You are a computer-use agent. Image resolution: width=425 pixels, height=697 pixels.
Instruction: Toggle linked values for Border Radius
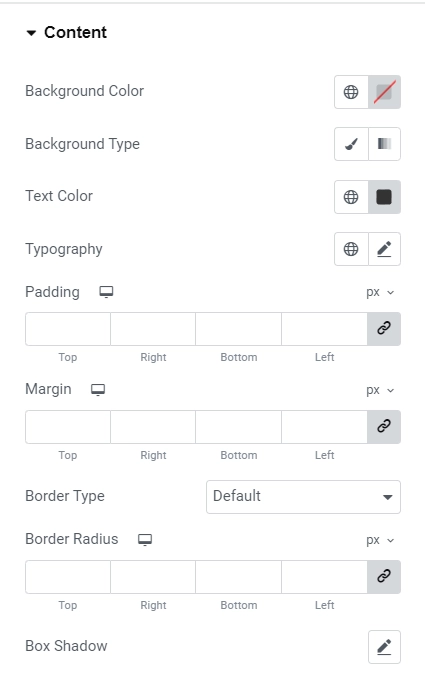point(384,577)
